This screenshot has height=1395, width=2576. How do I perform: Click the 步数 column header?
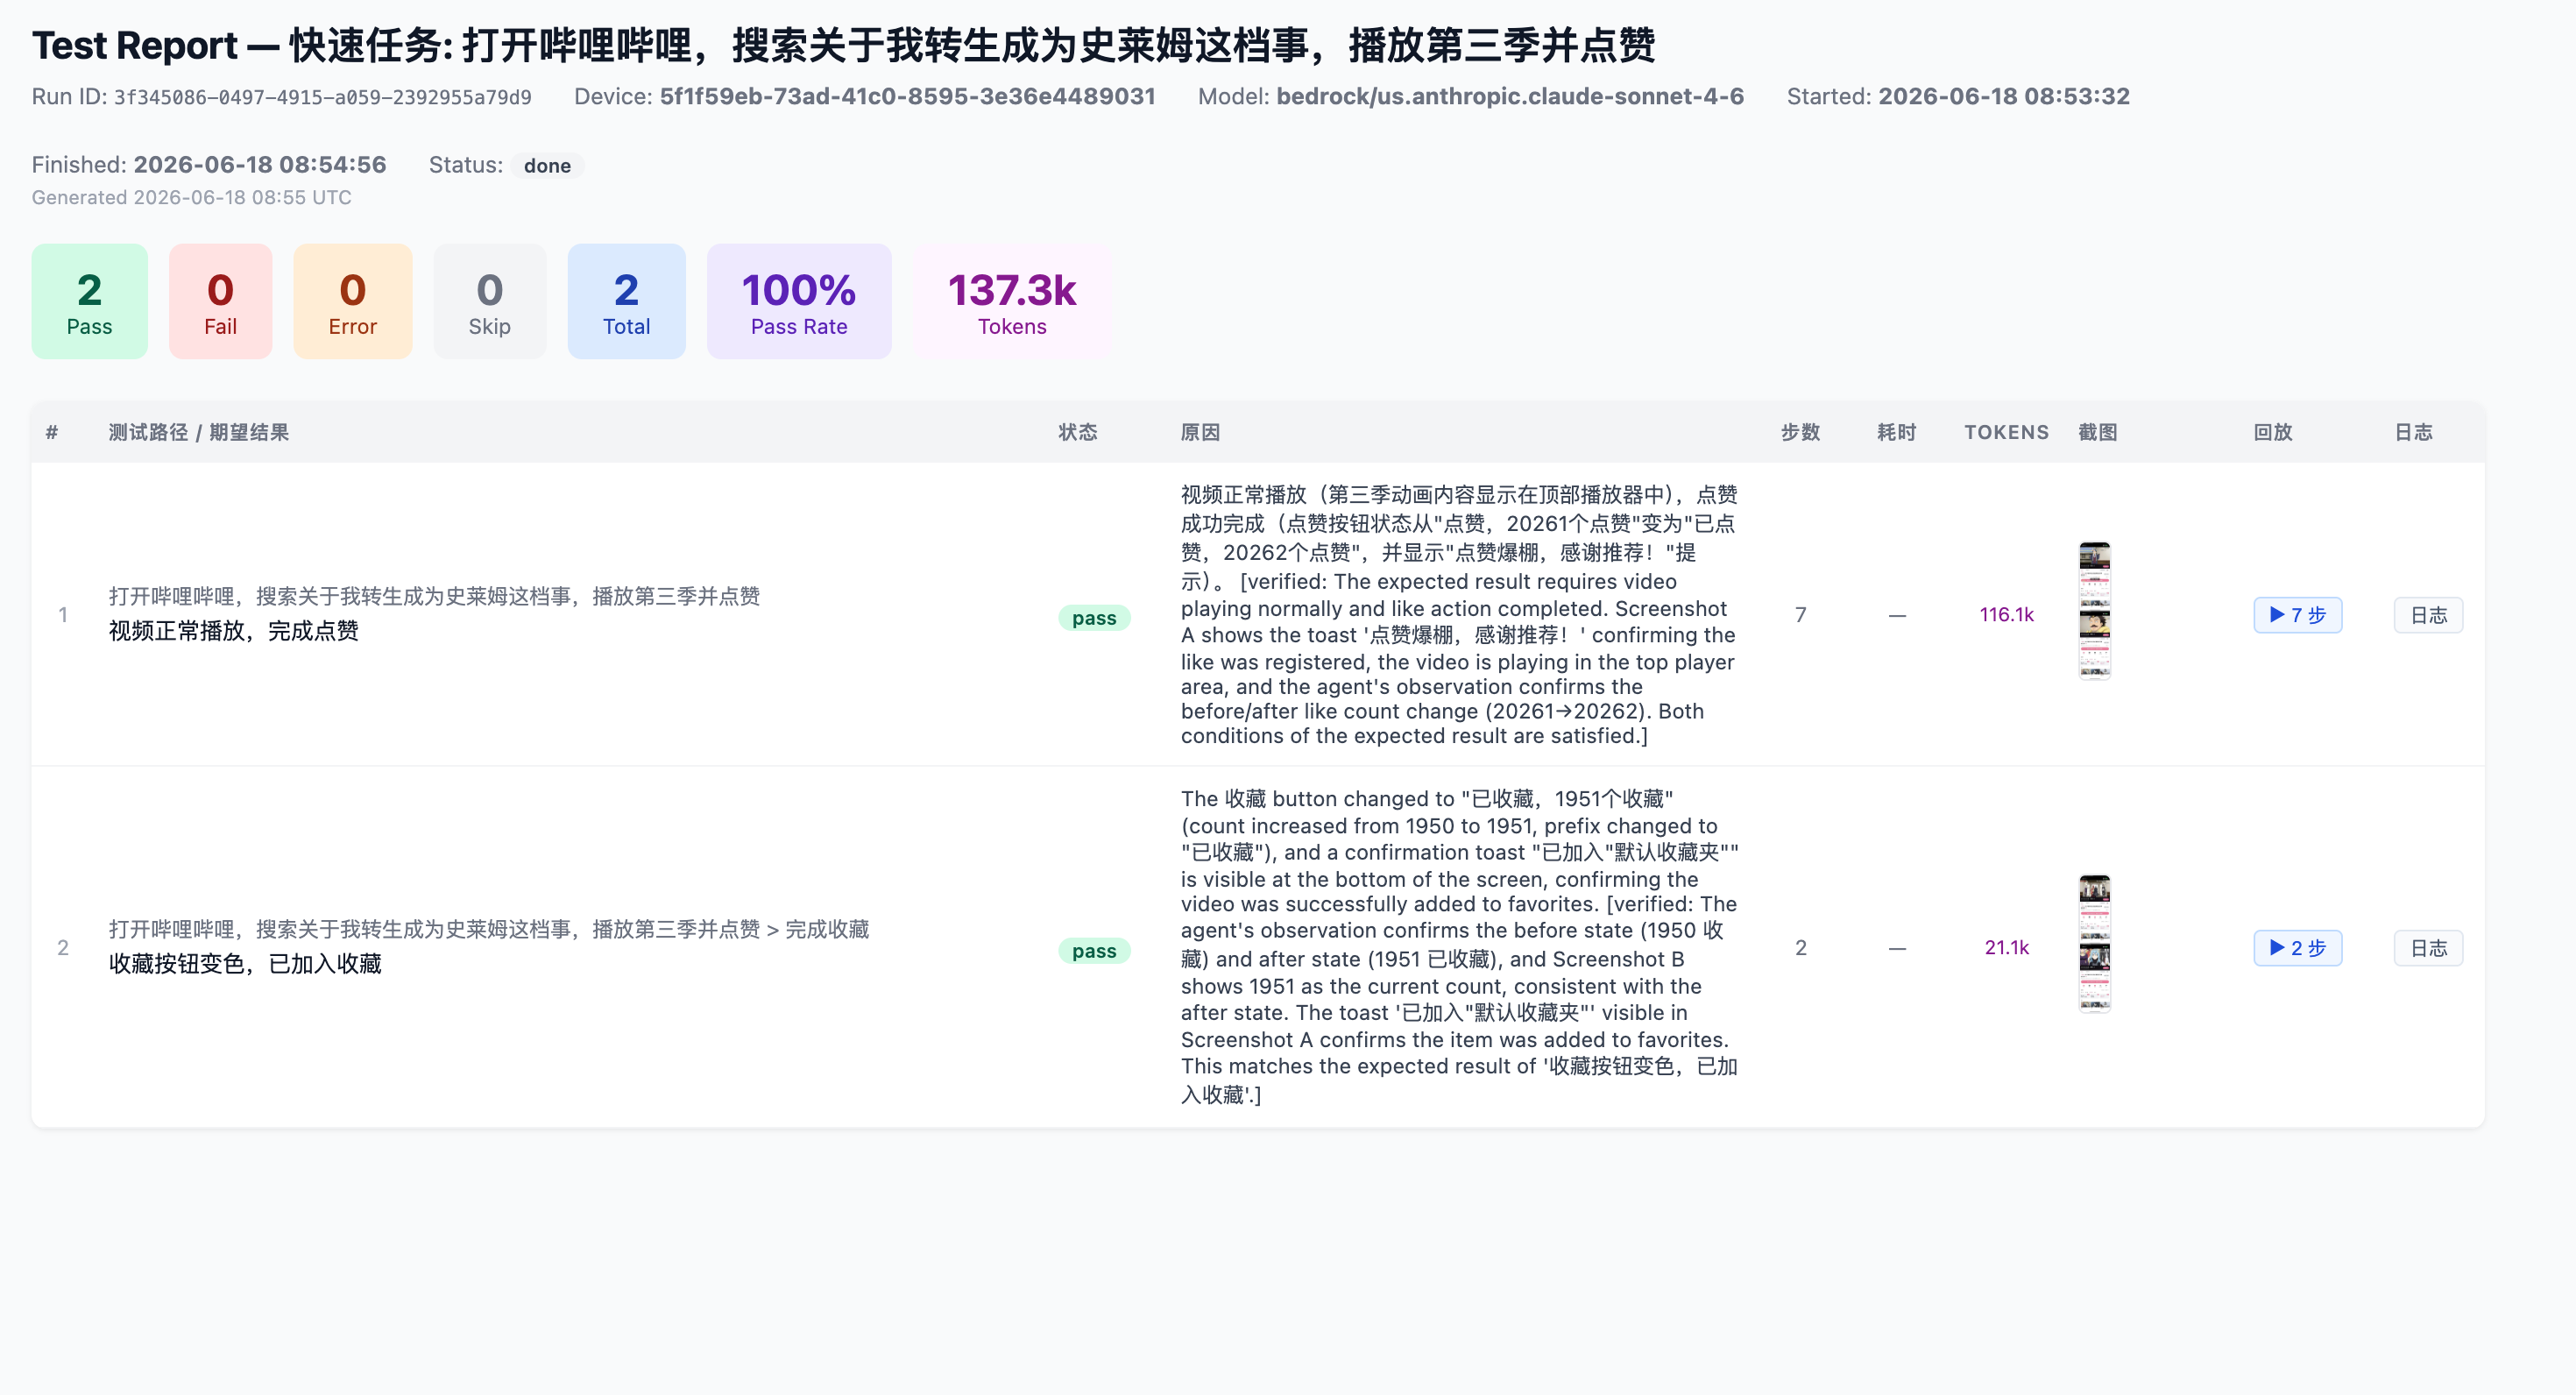coord(1800,432)
